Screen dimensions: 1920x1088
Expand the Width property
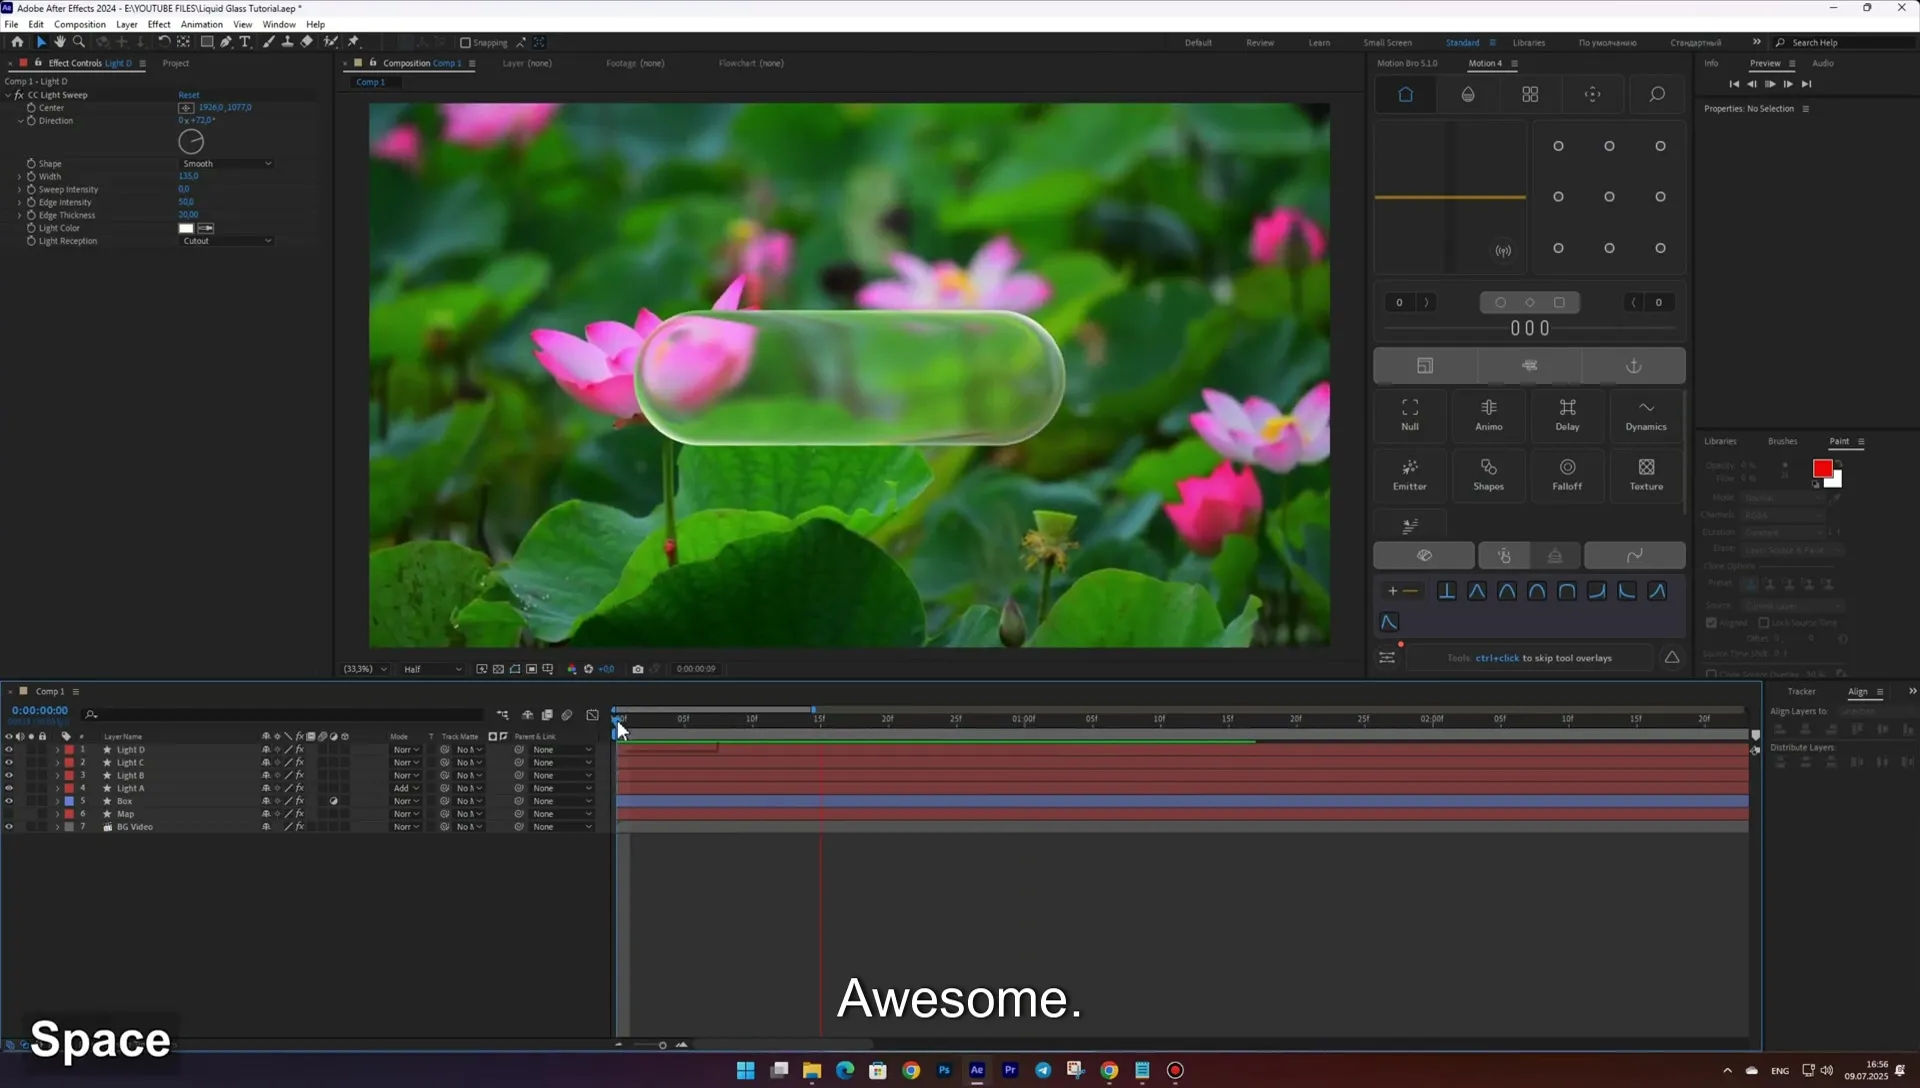click(x=19, y=176)
